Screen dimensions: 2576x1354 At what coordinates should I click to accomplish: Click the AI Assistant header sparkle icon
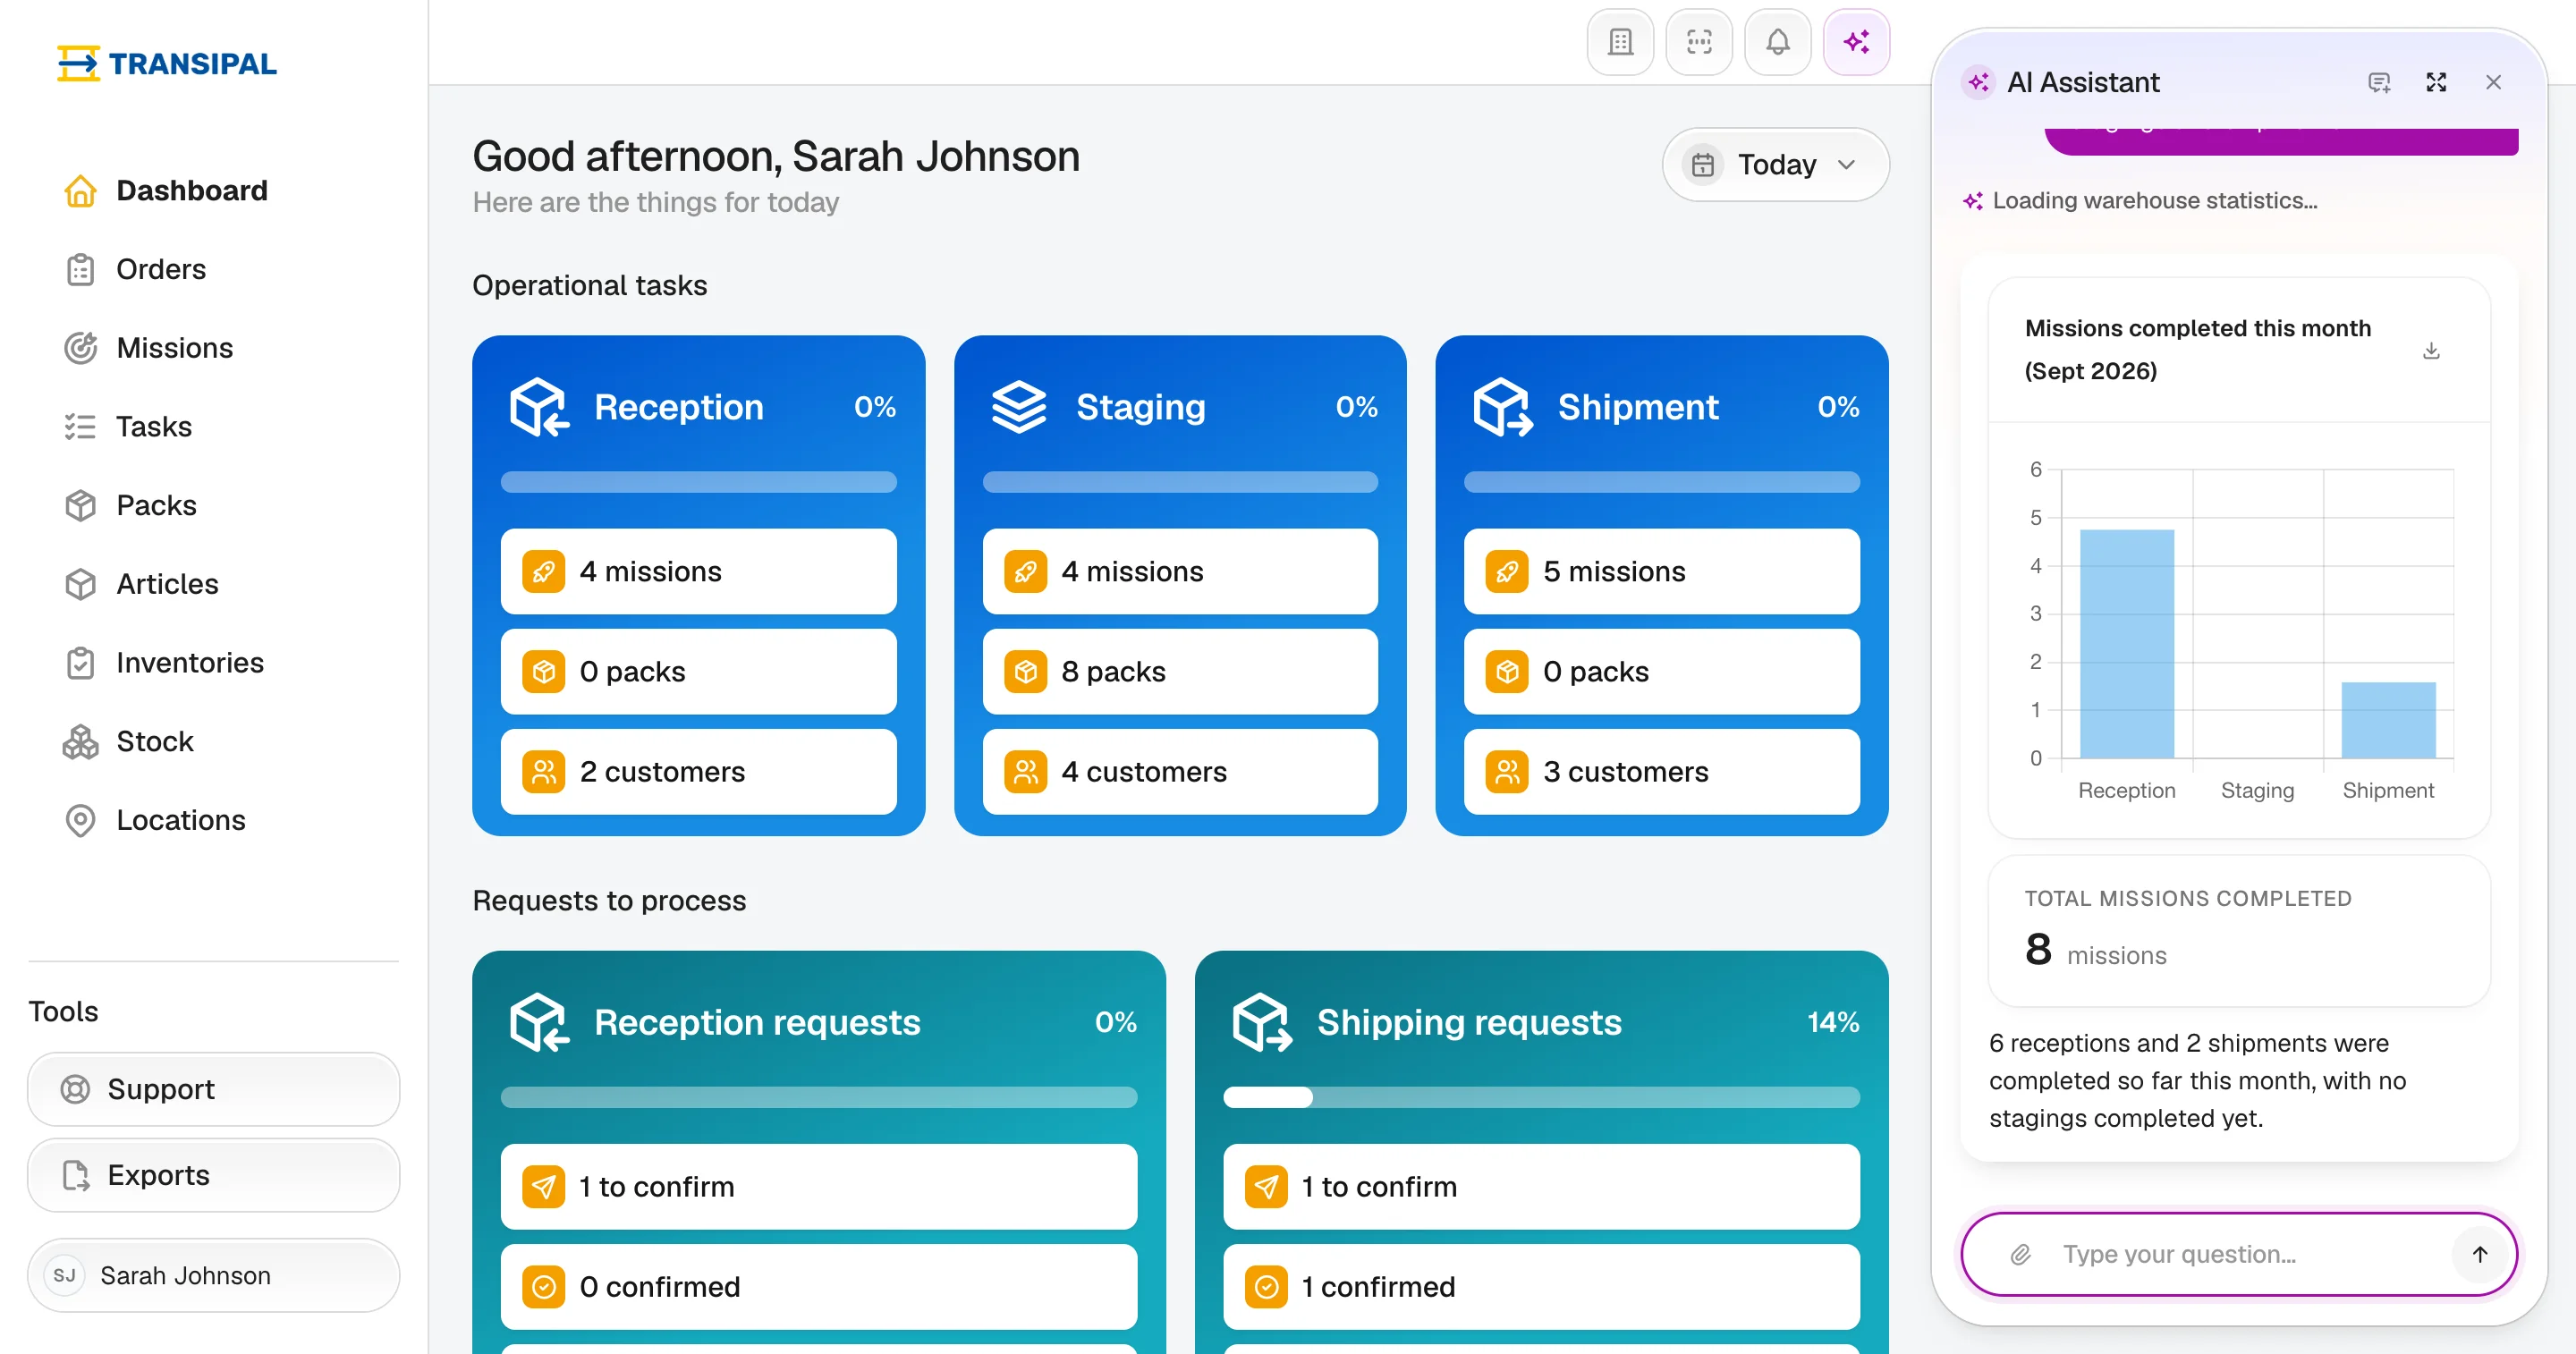(1978, 82)
